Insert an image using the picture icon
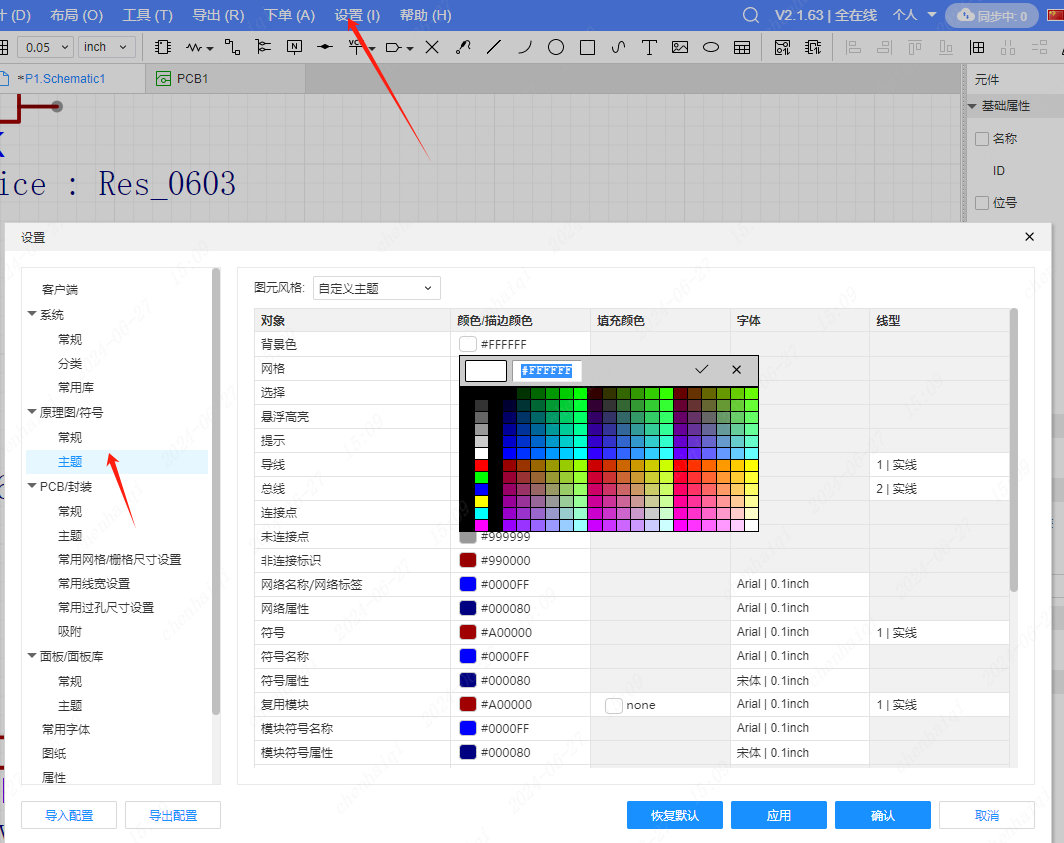 click(x=680, y=47)
